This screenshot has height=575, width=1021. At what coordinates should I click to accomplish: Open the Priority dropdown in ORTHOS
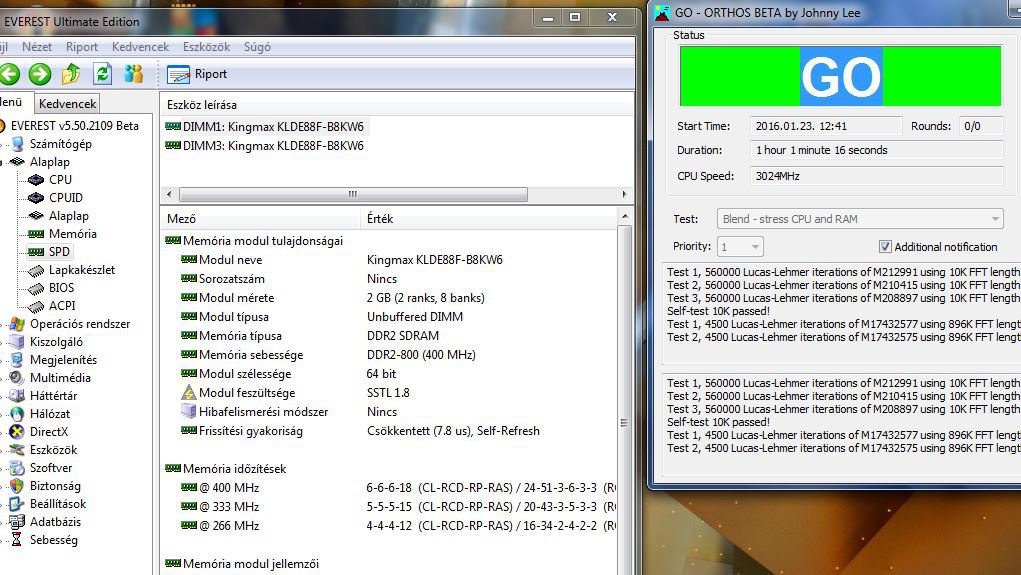pos(740,247)
